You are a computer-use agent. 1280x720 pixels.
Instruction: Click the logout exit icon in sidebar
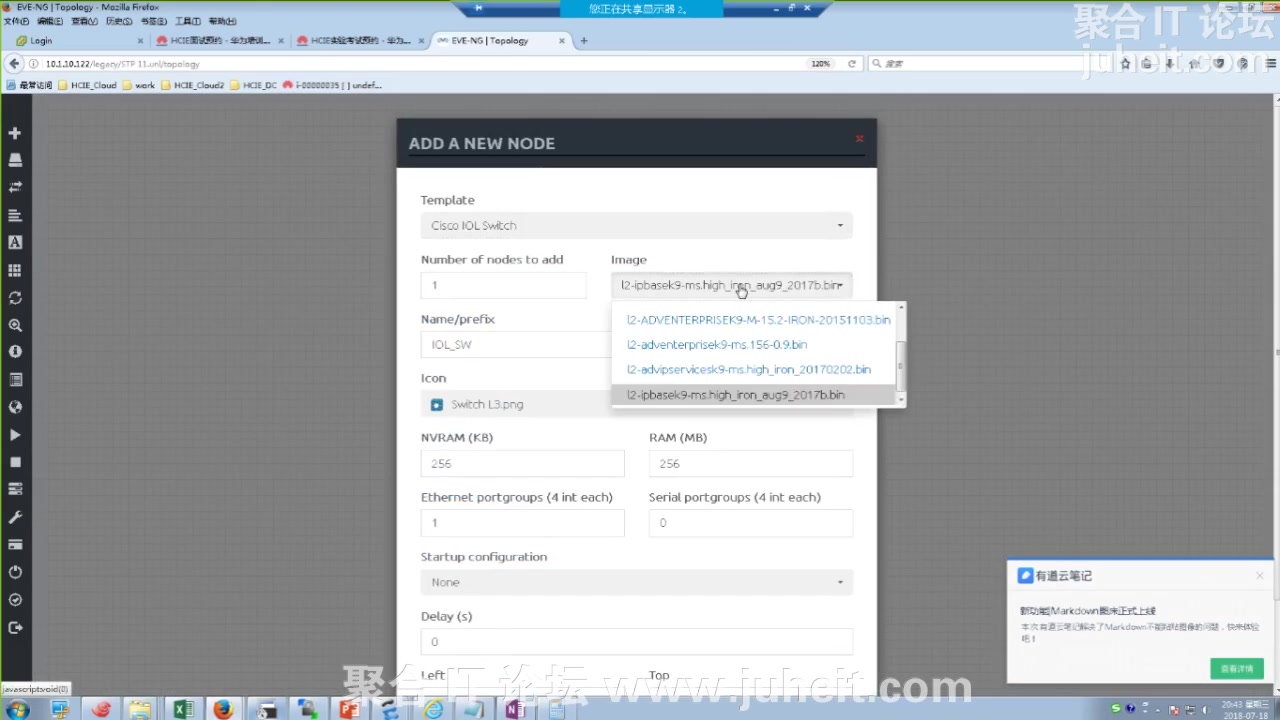point(15,627)
